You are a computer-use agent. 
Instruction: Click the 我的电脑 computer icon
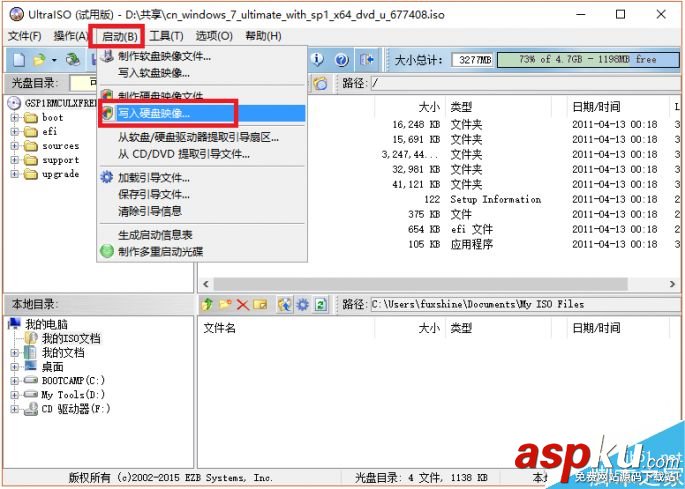coord(14,324)
